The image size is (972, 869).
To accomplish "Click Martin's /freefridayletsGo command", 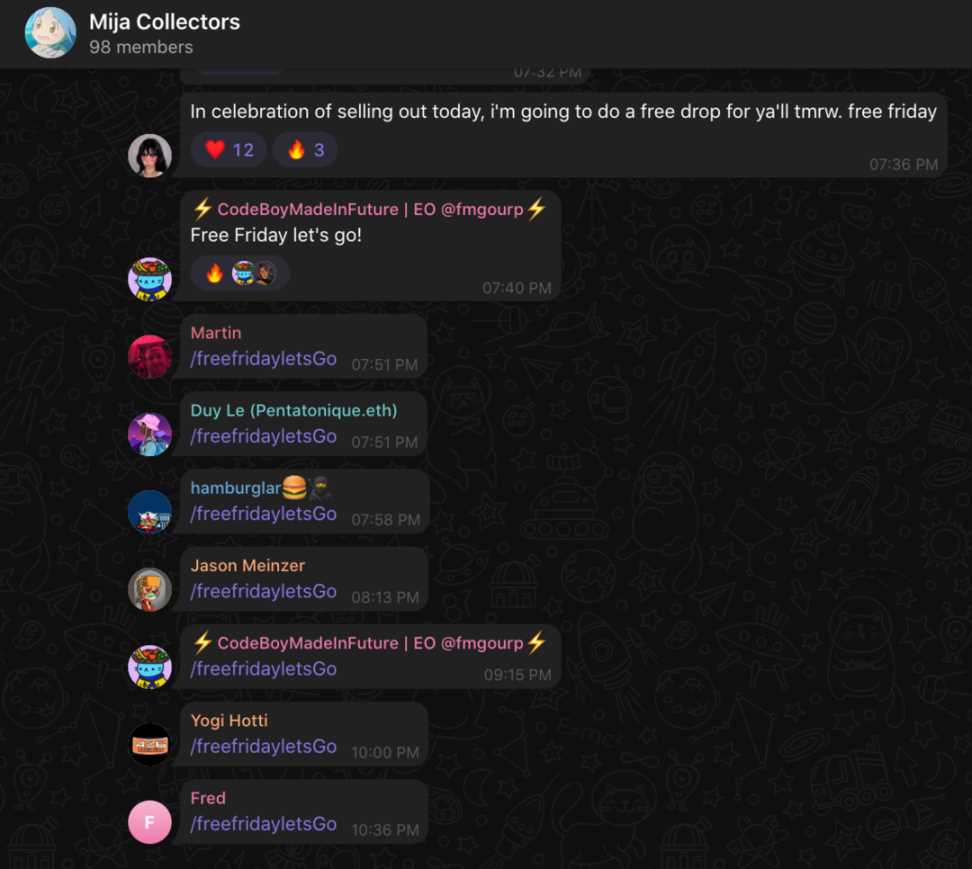I will [x=263, y=359].
